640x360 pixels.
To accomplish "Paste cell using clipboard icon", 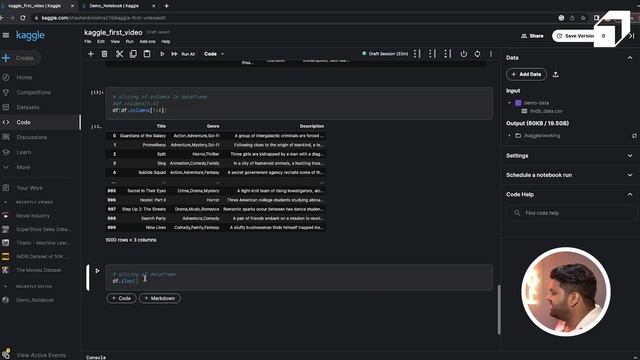I will pyautogui.click(x=147, y=54).
